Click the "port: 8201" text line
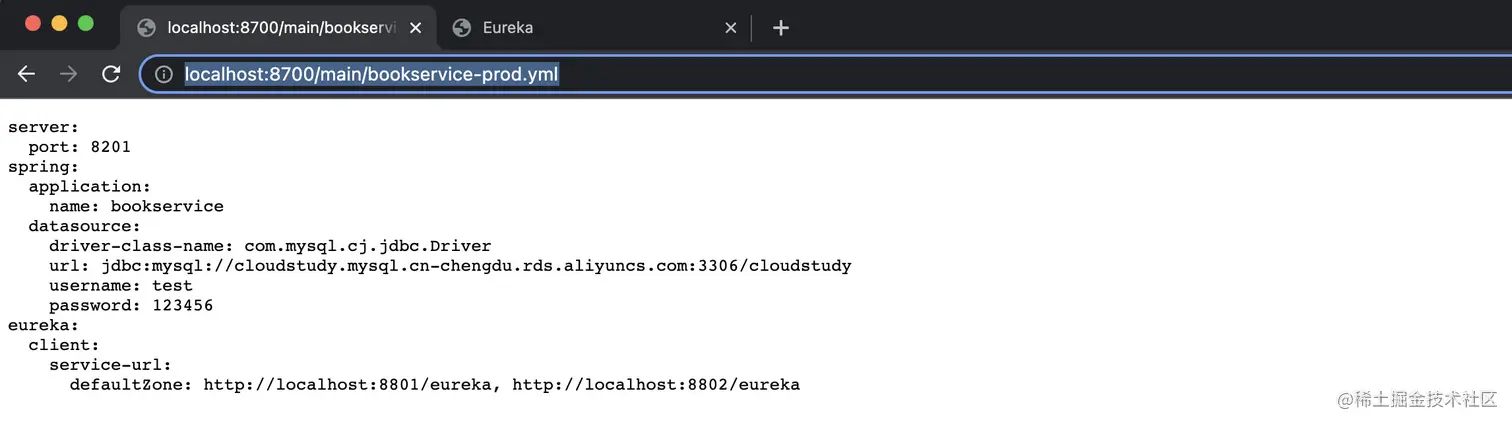The height and width of the screenshot is (424, 1512). [80, 147]
